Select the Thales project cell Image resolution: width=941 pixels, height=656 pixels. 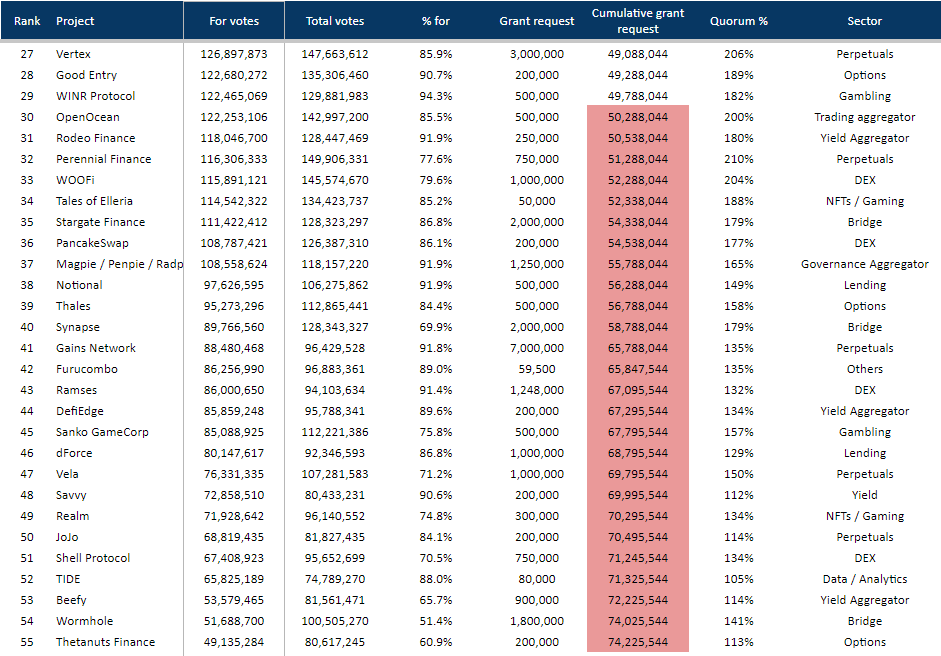pyautogui.click(x=73, y=306)
